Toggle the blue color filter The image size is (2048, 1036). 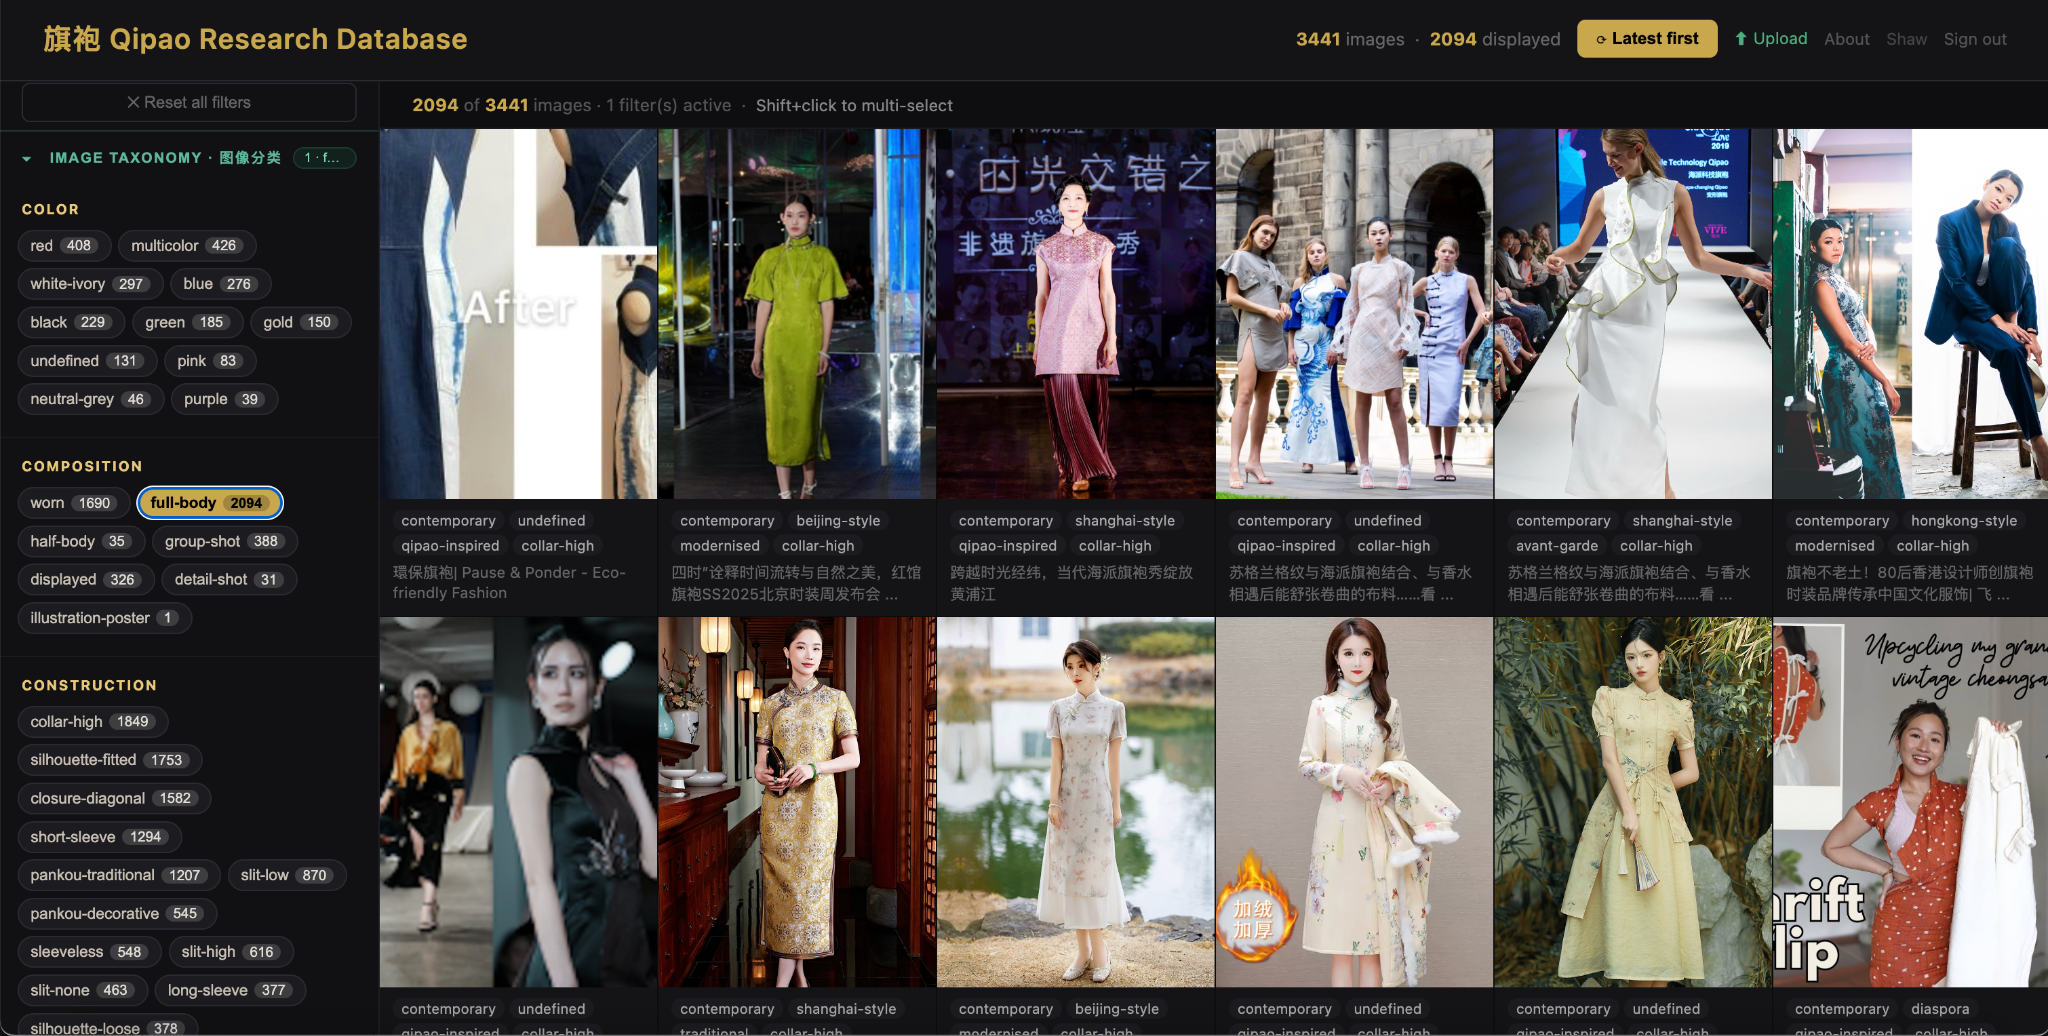coord(220,284)
